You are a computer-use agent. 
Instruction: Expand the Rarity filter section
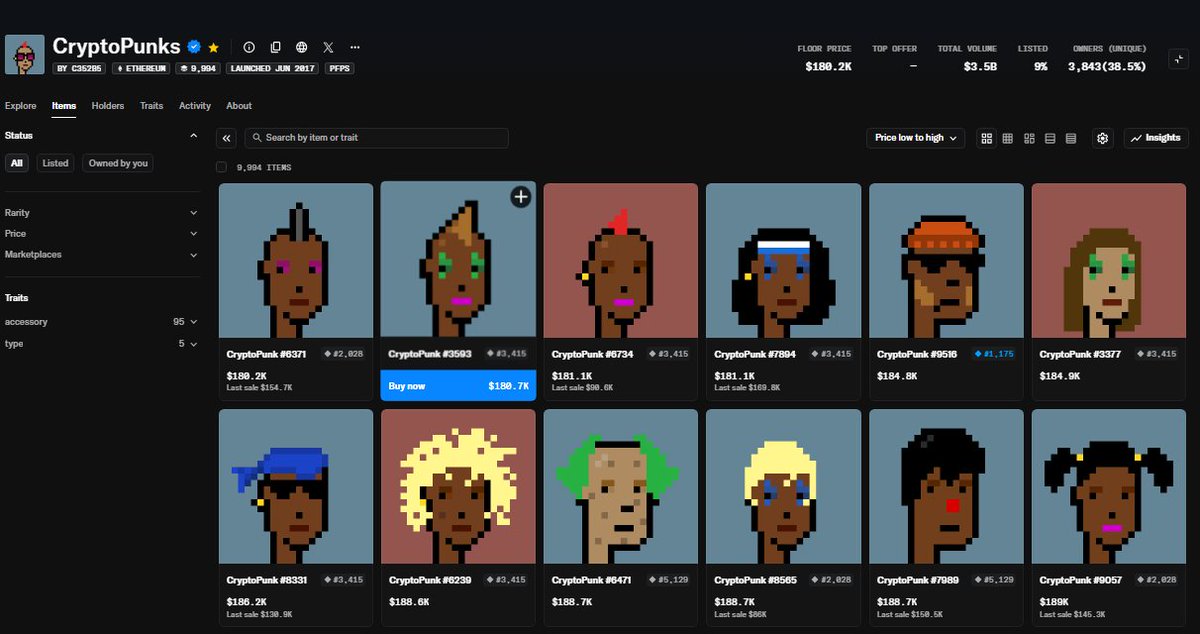point(102,213)
